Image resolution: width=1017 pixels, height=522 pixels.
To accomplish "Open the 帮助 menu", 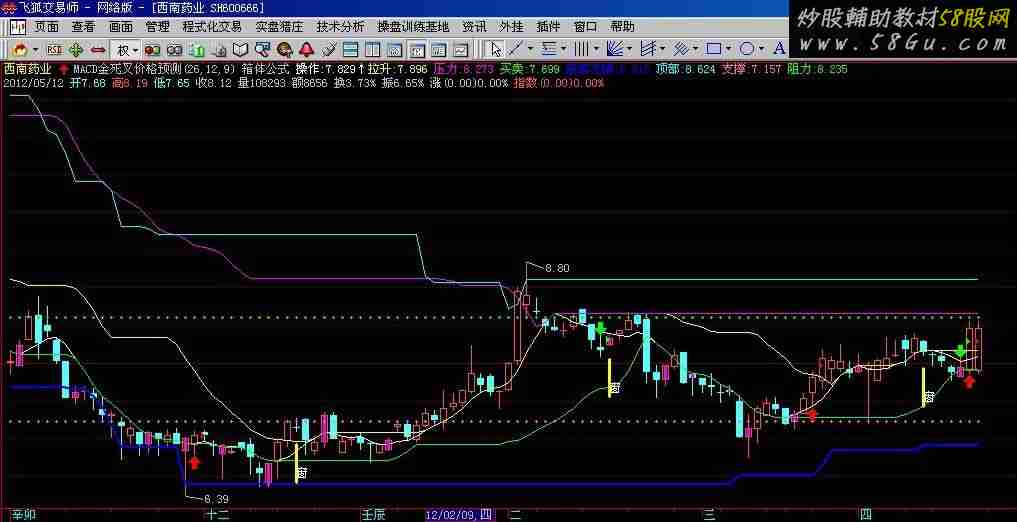I will coord(623,27).
